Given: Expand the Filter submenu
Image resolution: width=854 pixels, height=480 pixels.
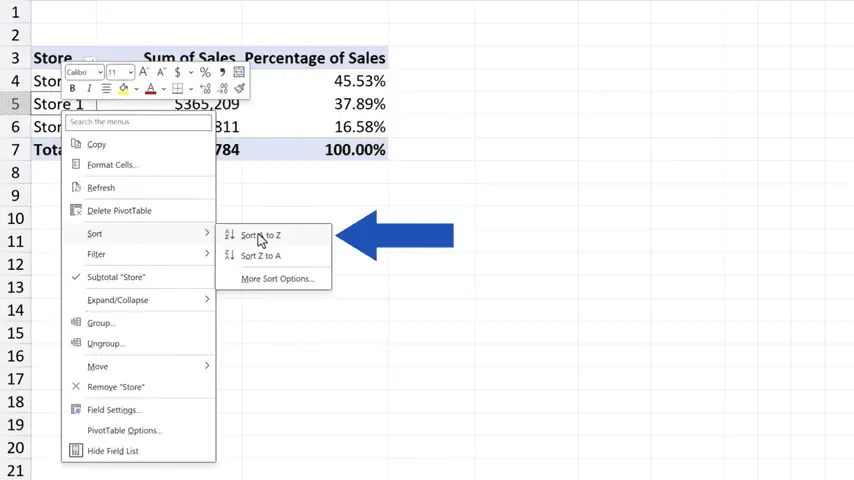Looking at the screenshot, I should (x=140, y=254).
